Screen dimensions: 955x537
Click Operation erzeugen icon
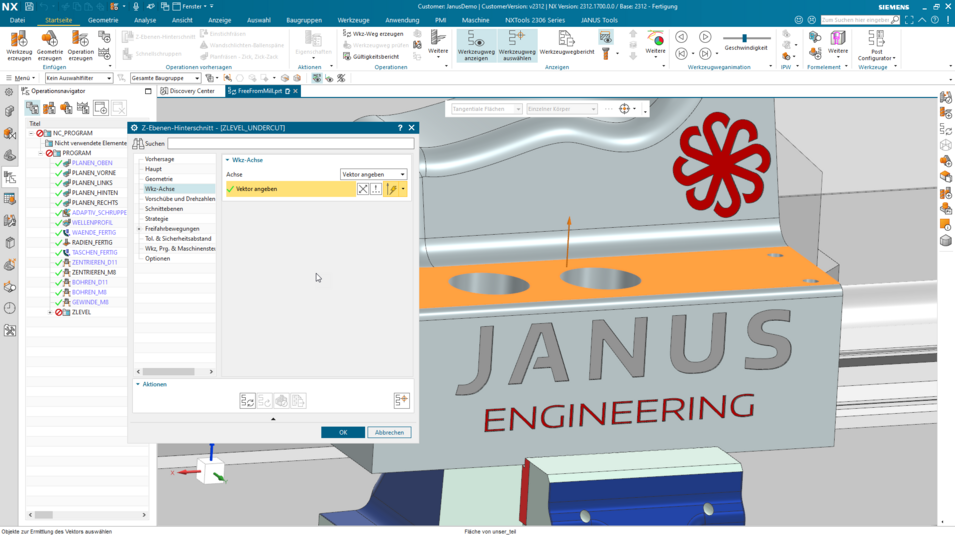[x=80, y=40]
